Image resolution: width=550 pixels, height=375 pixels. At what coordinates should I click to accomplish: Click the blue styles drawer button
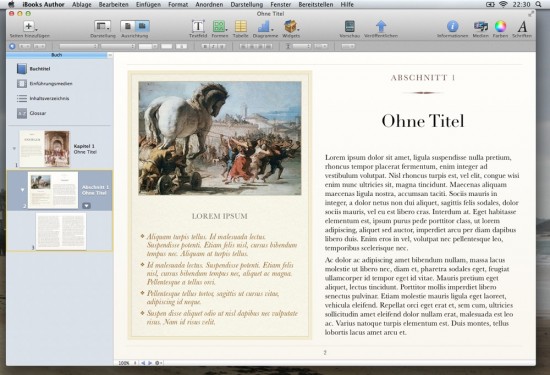tap(12, 46)
